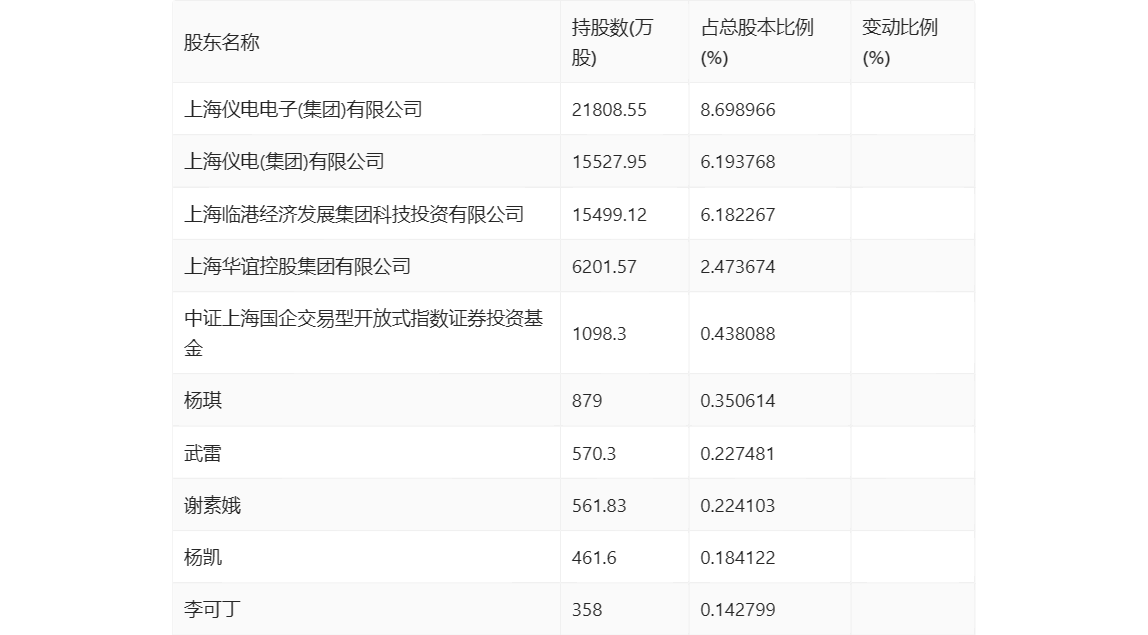
Task: Click the 持股数(万股) column header
Action: click(x=602, y=42)
